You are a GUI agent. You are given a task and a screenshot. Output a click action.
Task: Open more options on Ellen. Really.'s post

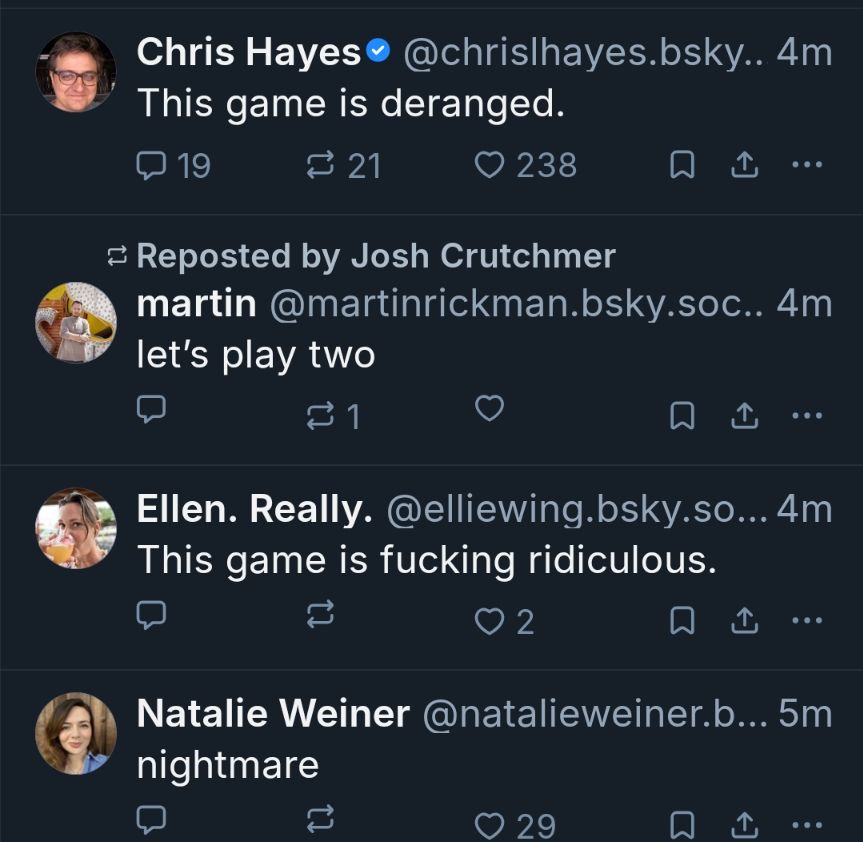806,620
